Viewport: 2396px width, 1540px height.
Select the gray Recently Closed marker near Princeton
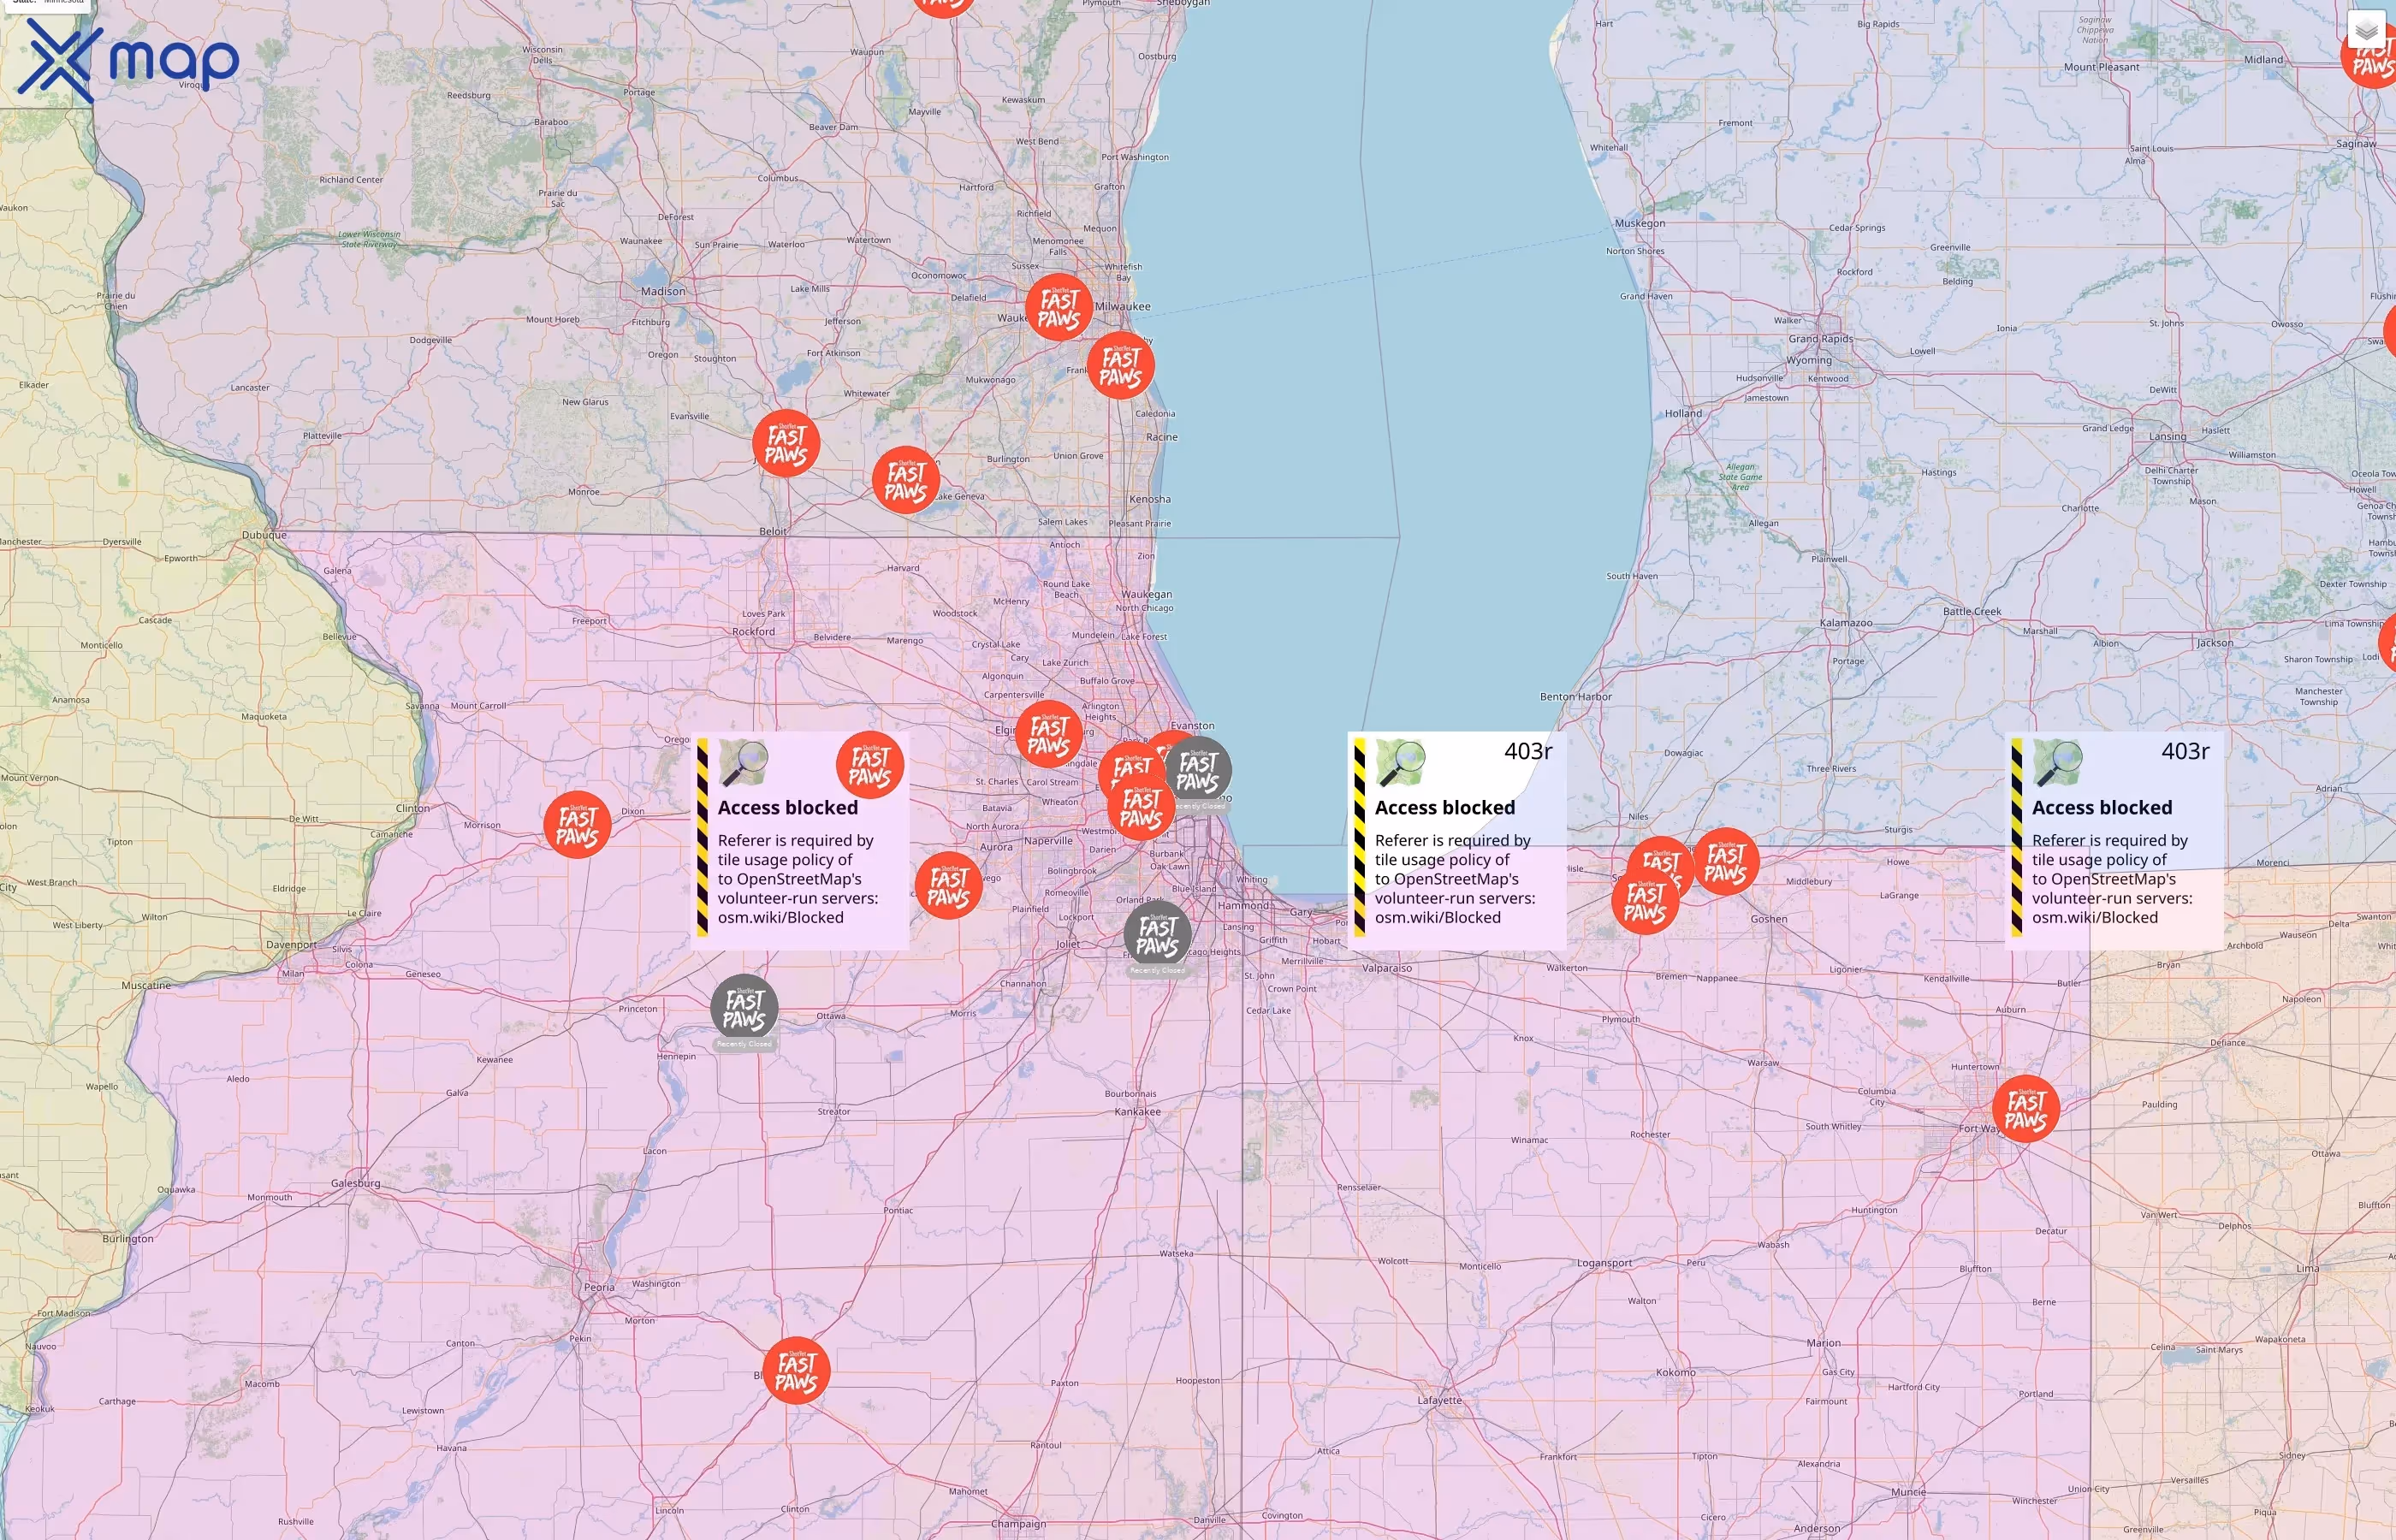744,1009
